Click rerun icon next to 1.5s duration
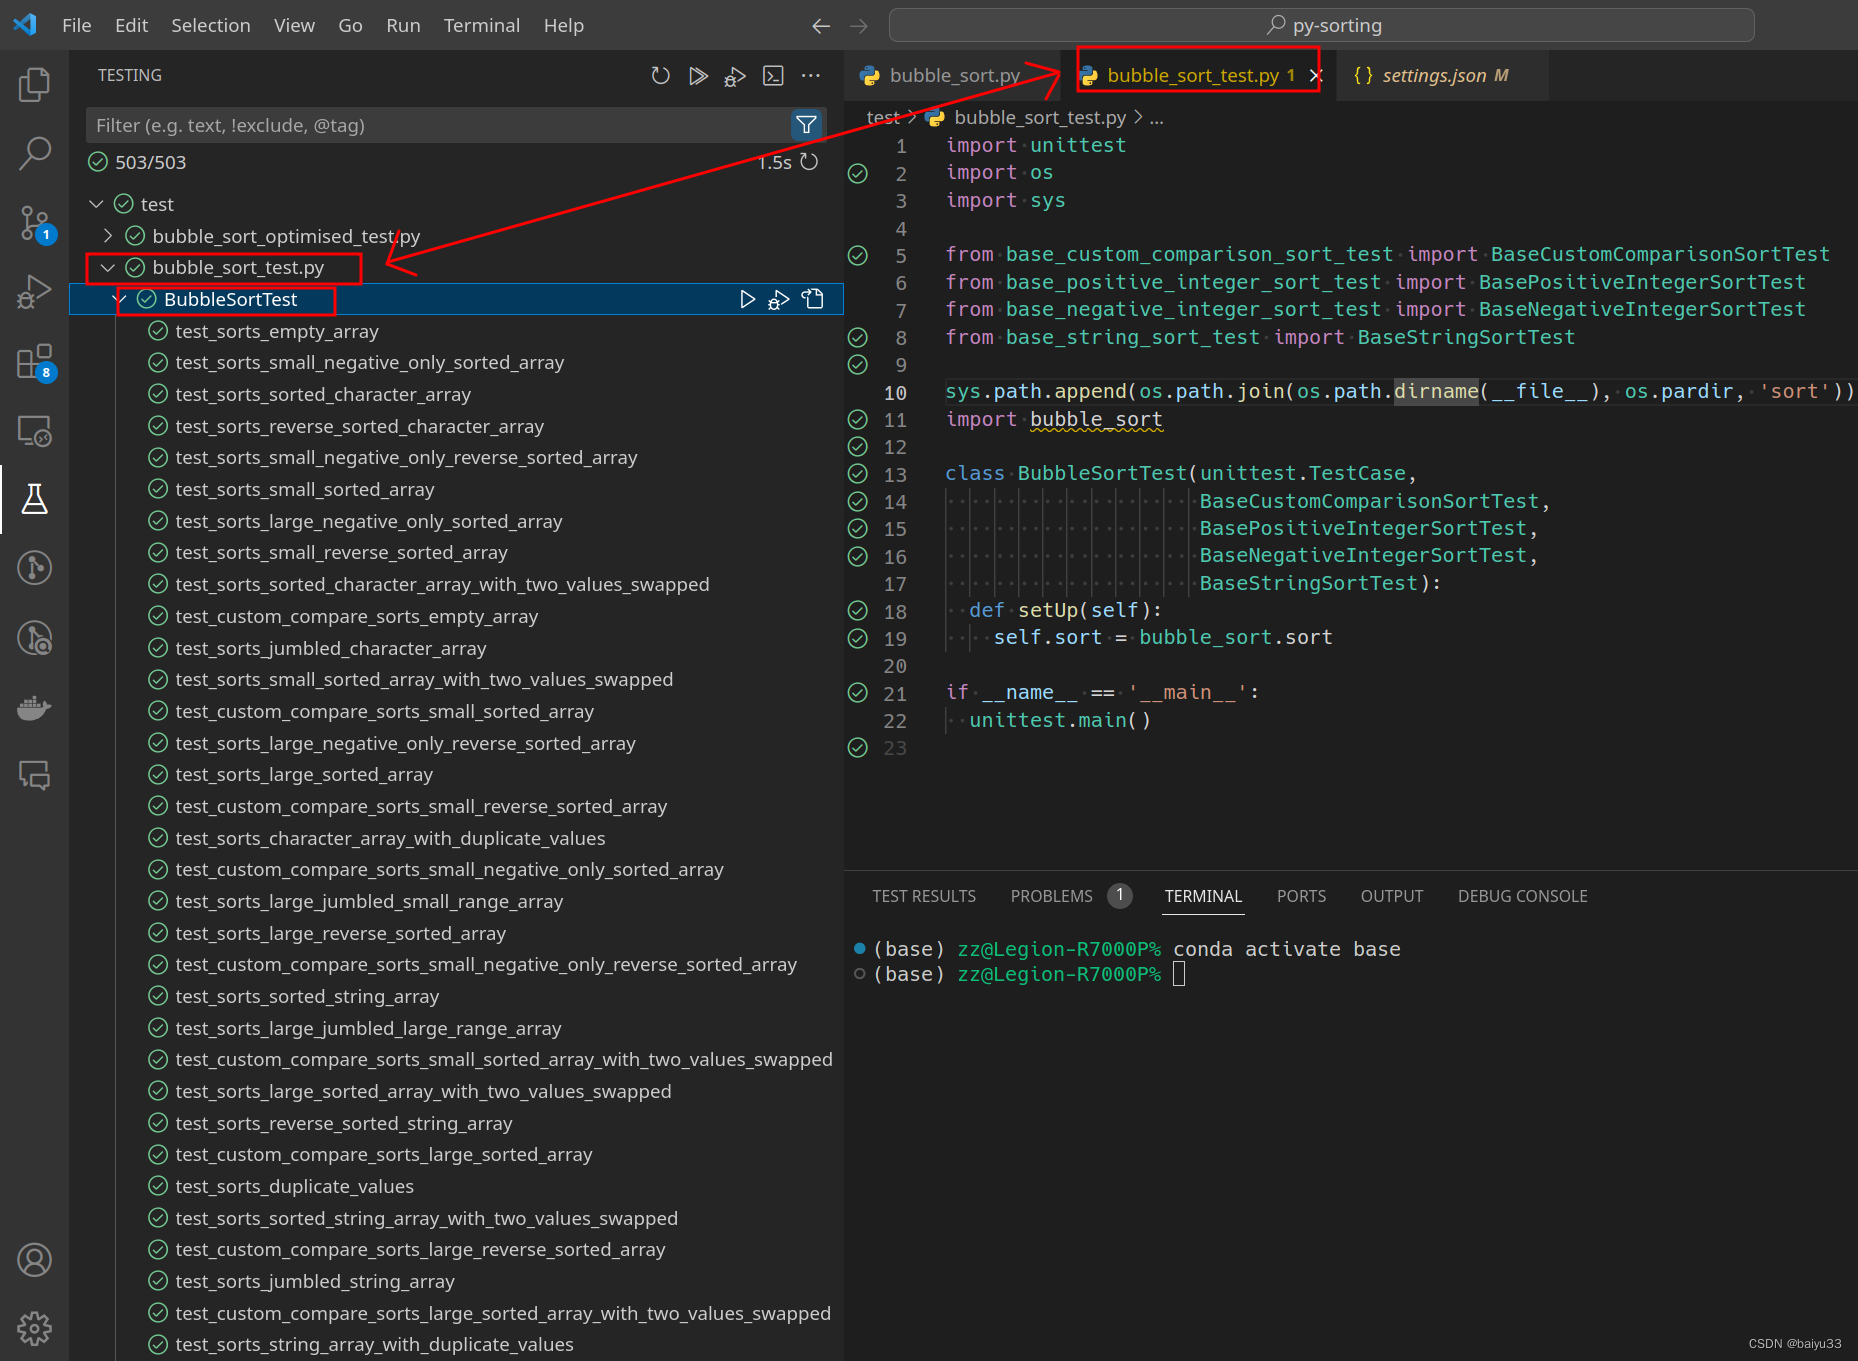The height and width of the screenshot is (1361, 1858). tap(809, 162)
